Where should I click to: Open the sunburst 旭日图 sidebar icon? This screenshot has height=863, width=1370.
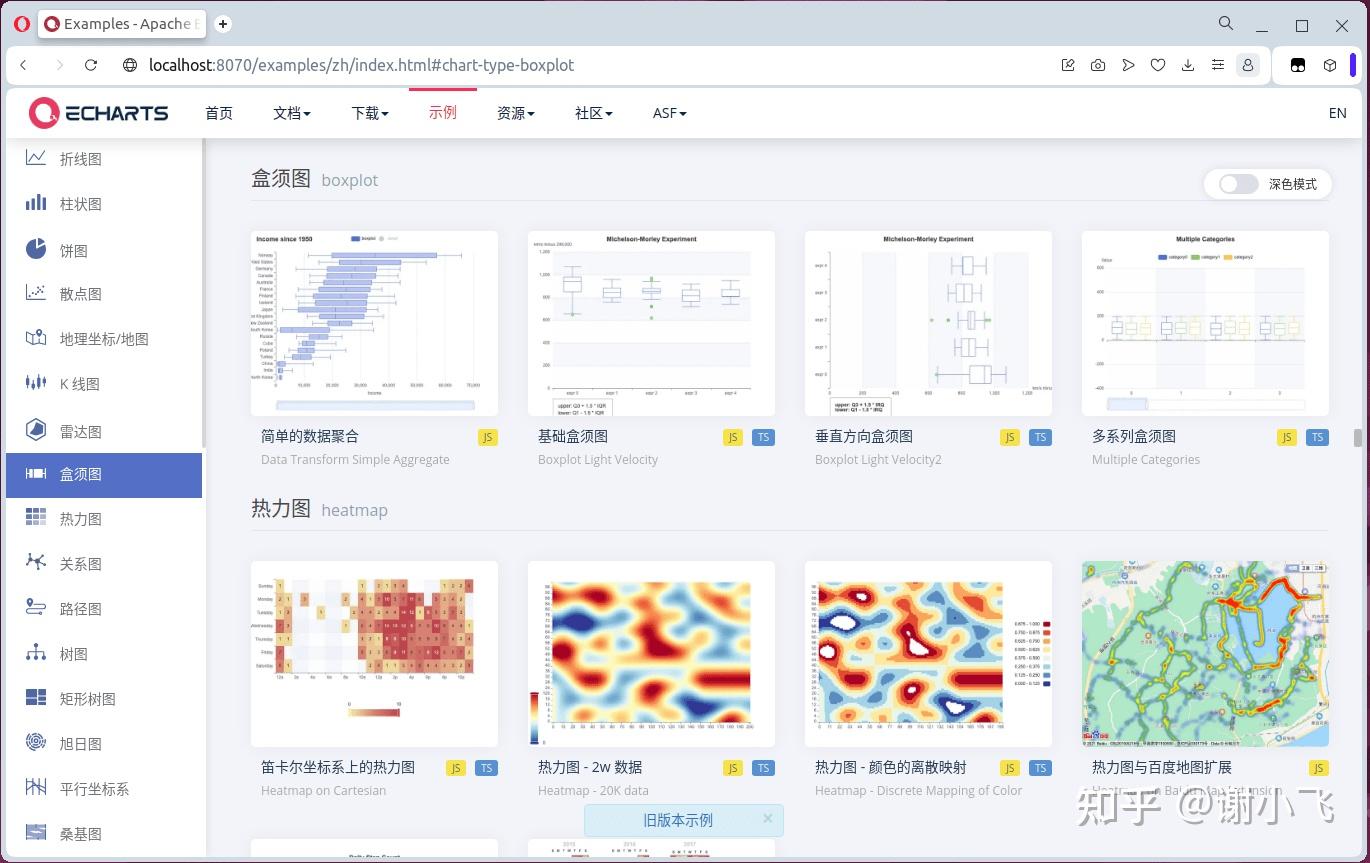tap(36, 743)
